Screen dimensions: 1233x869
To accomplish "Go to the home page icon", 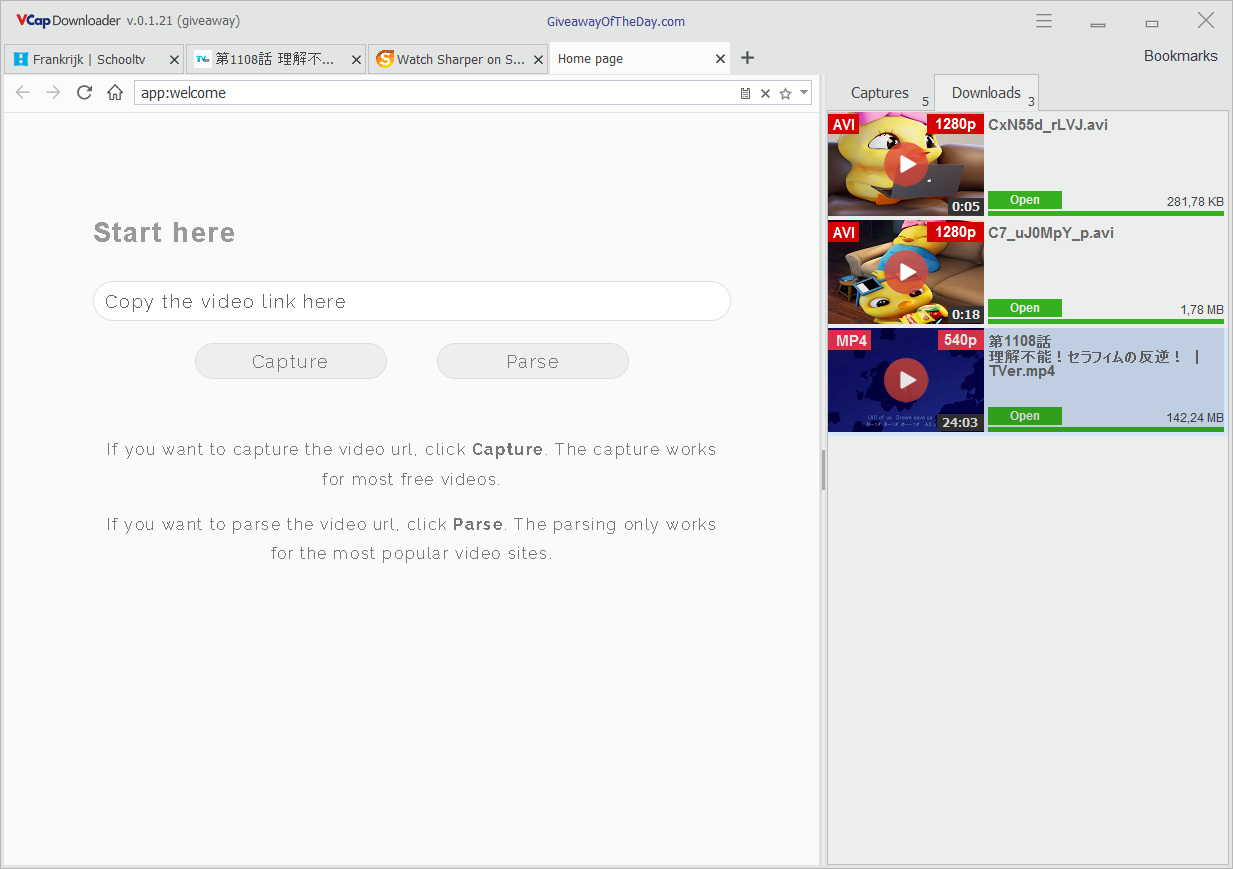I will click(115, 93).
